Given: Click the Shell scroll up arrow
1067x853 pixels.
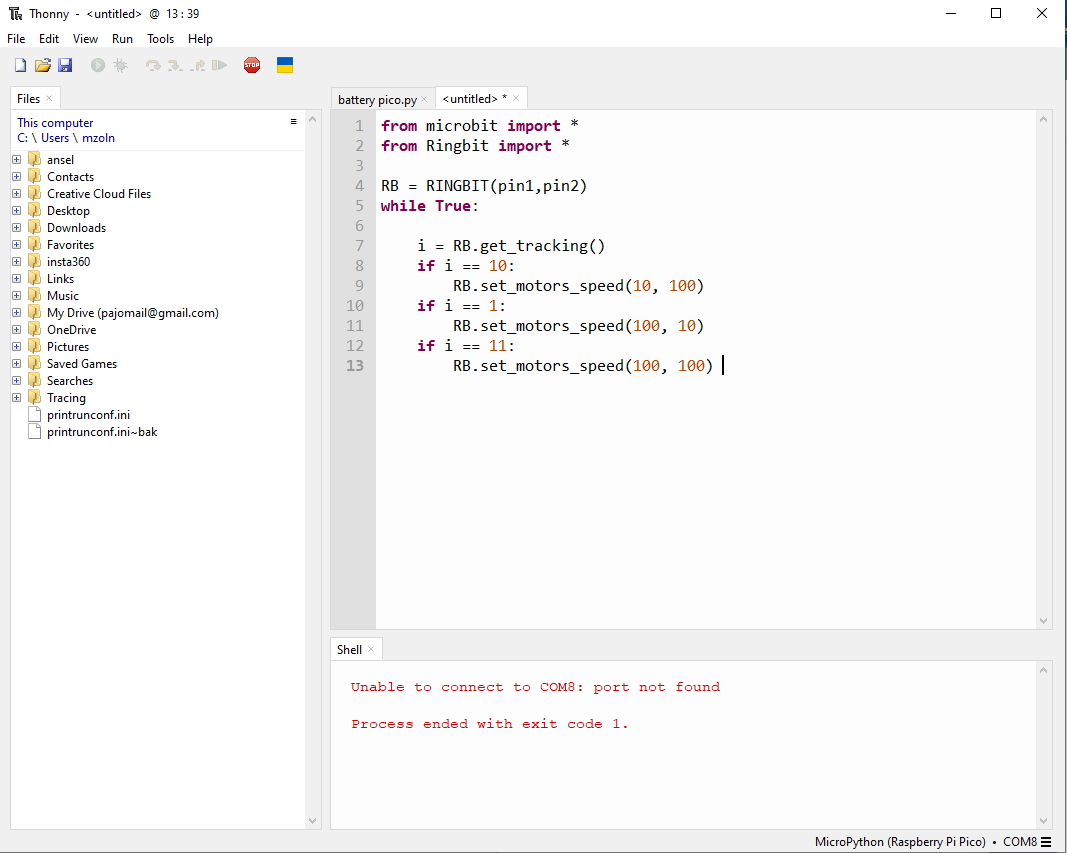Looking at the screenshot, I should [1044, 670].
